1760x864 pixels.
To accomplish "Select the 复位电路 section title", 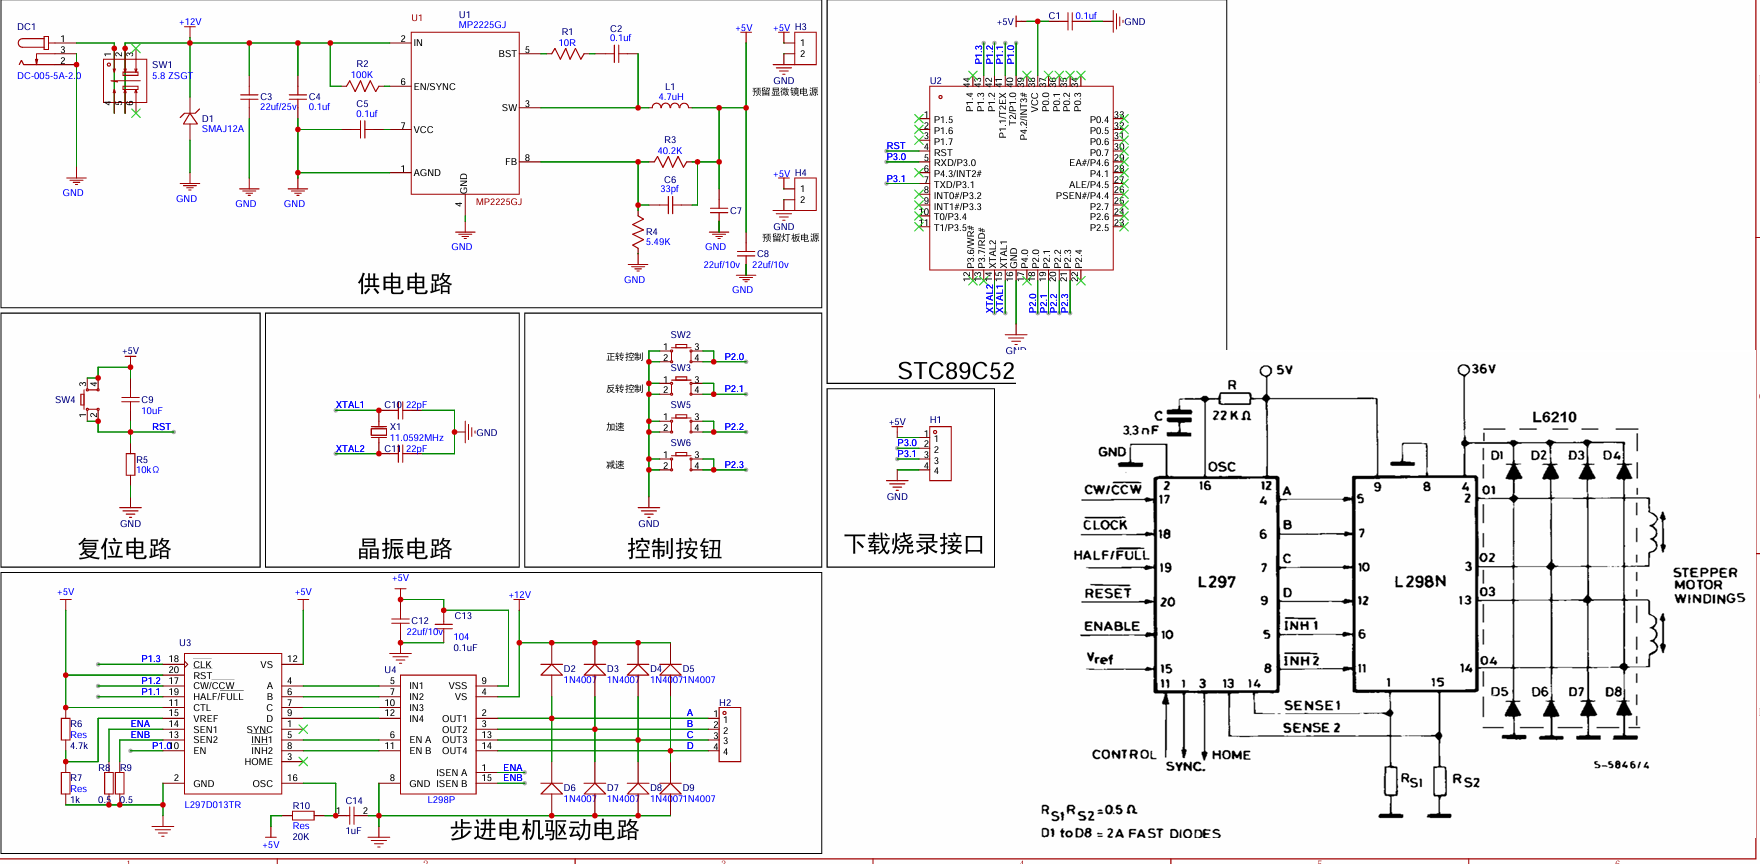I will [125, 549].
